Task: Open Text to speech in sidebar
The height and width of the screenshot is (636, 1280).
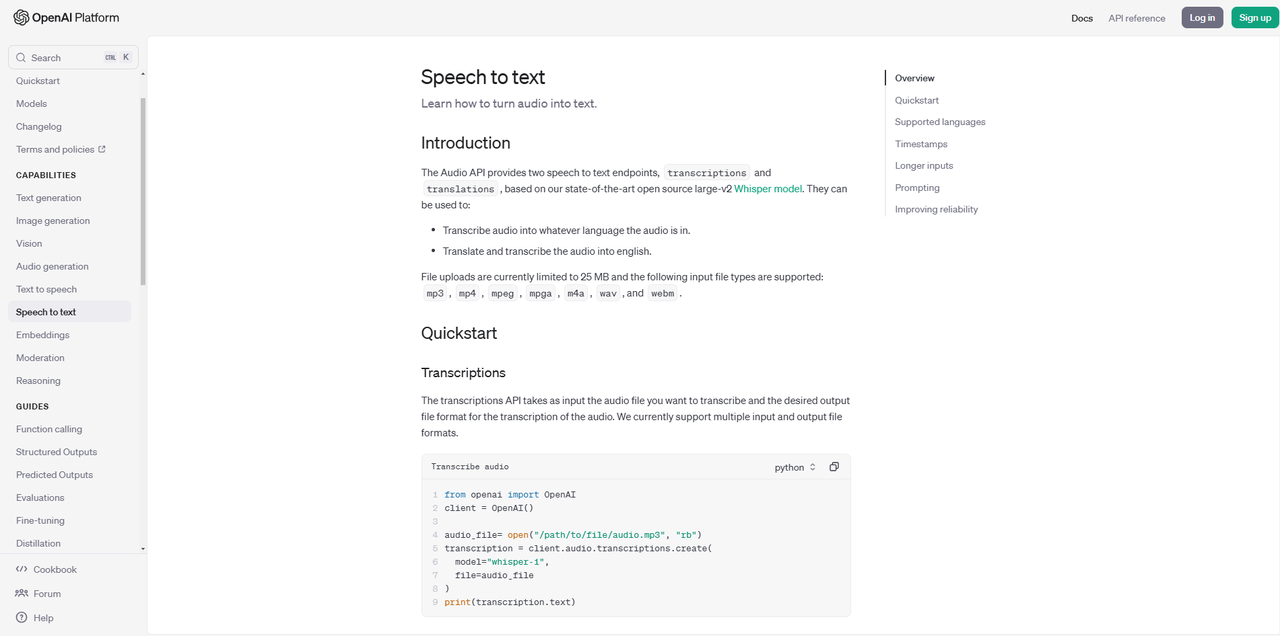Action: point(46,289)
